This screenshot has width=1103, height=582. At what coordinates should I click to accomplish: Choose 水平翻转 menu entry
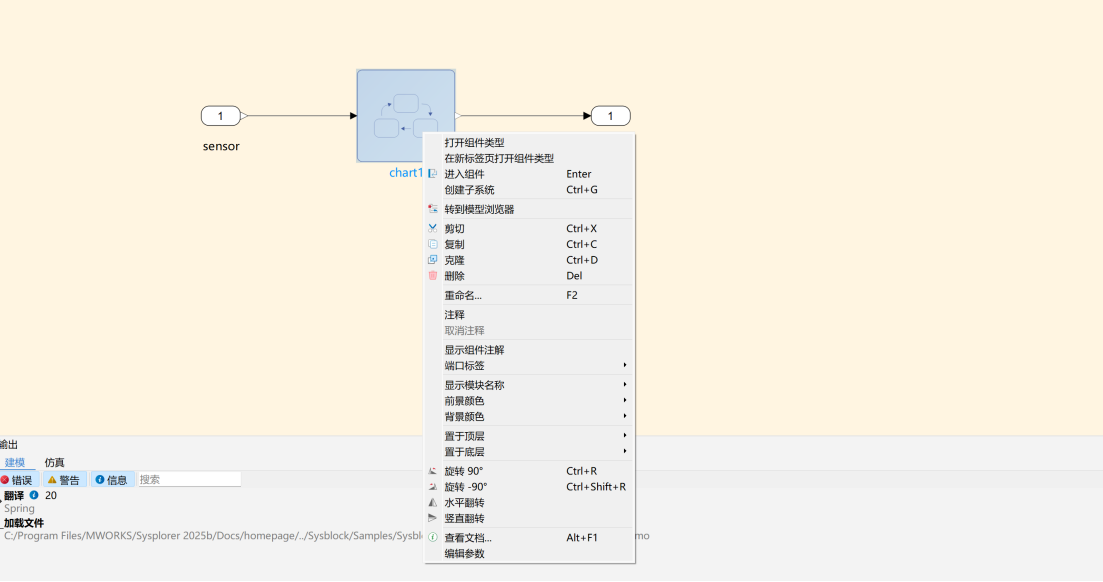coord(529,502)
